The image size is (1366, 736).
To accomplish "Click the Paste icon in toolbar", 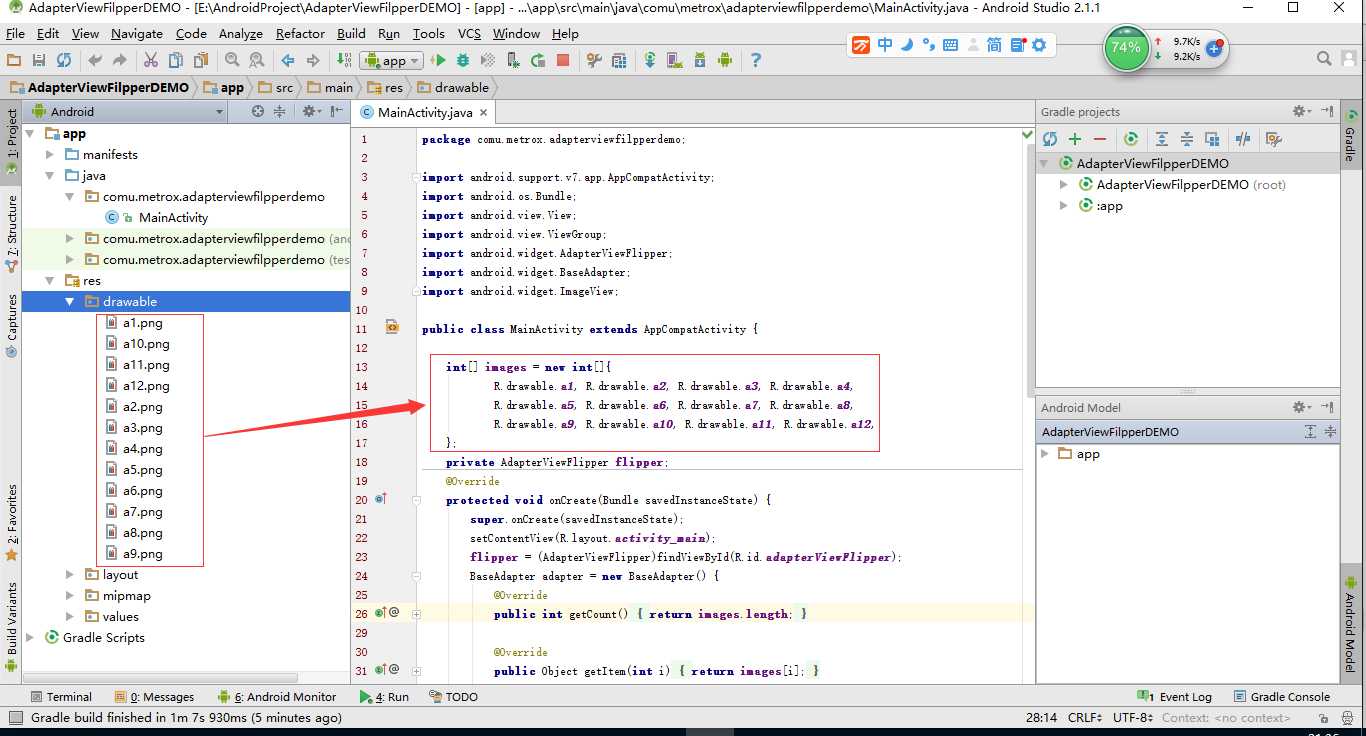I will click(199, 60).
